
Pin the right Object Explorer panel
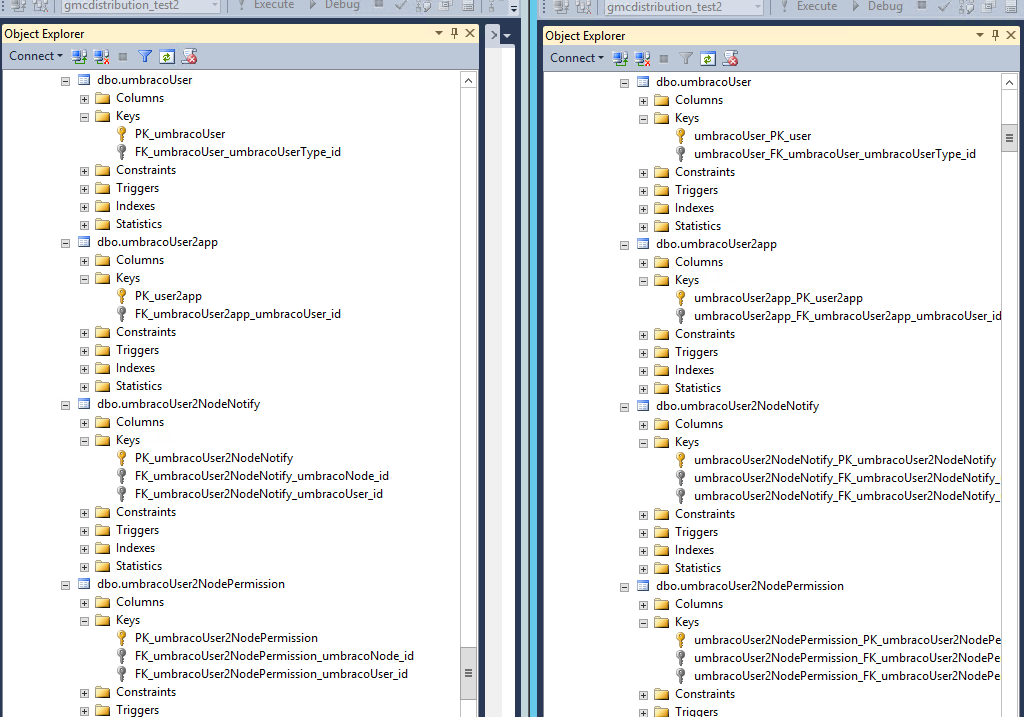(995, 35)
